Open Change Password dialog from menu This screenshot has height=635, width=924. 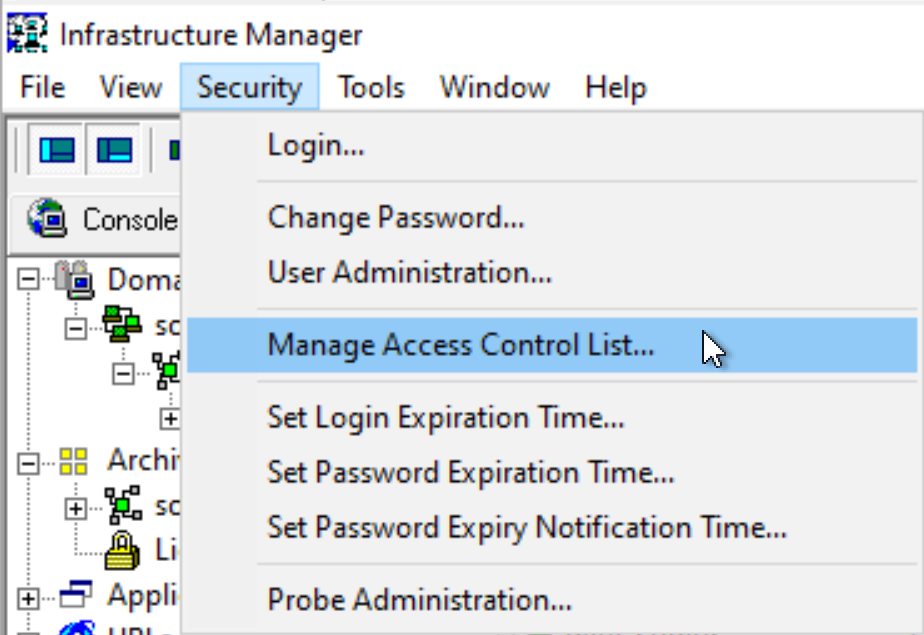tap(396, 217)
